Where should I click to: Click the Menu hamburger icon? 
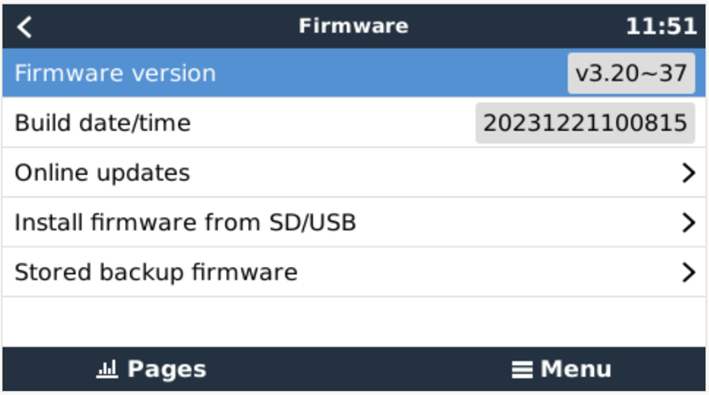coord(522,370)
